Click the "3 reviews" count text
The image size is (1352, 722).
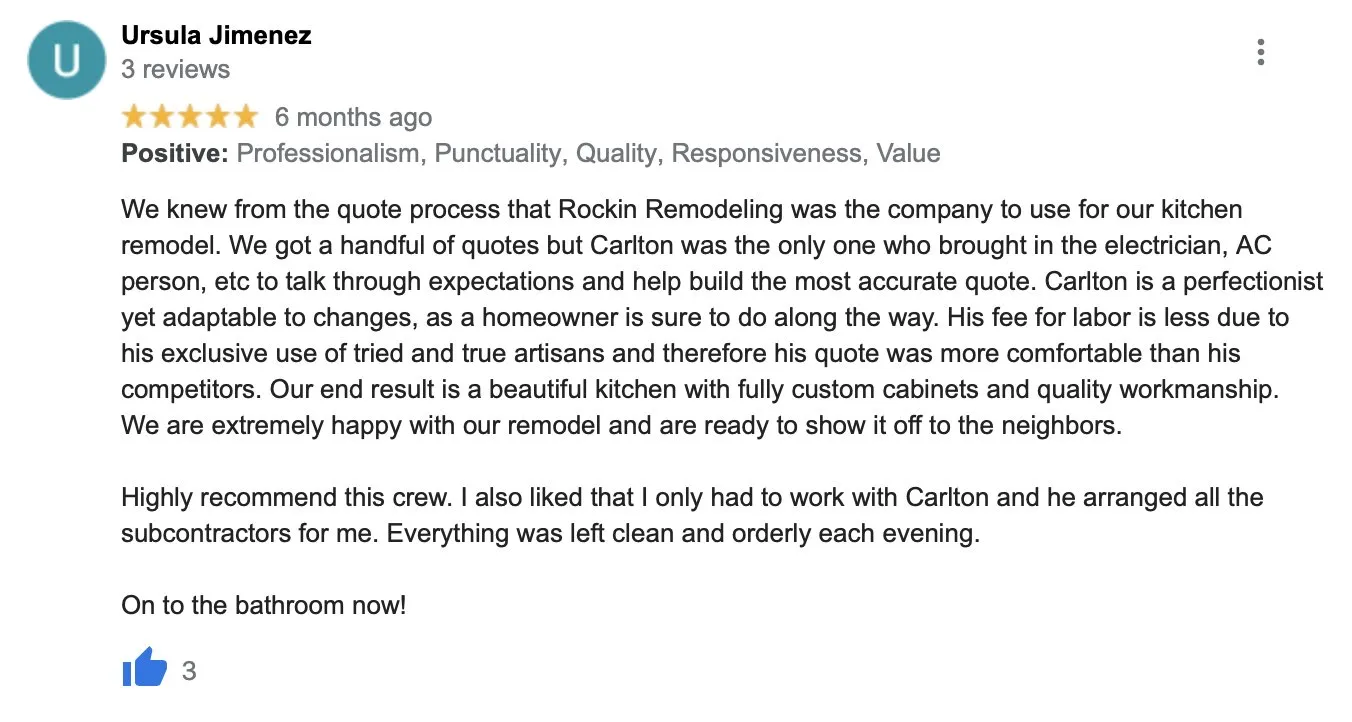175,69
